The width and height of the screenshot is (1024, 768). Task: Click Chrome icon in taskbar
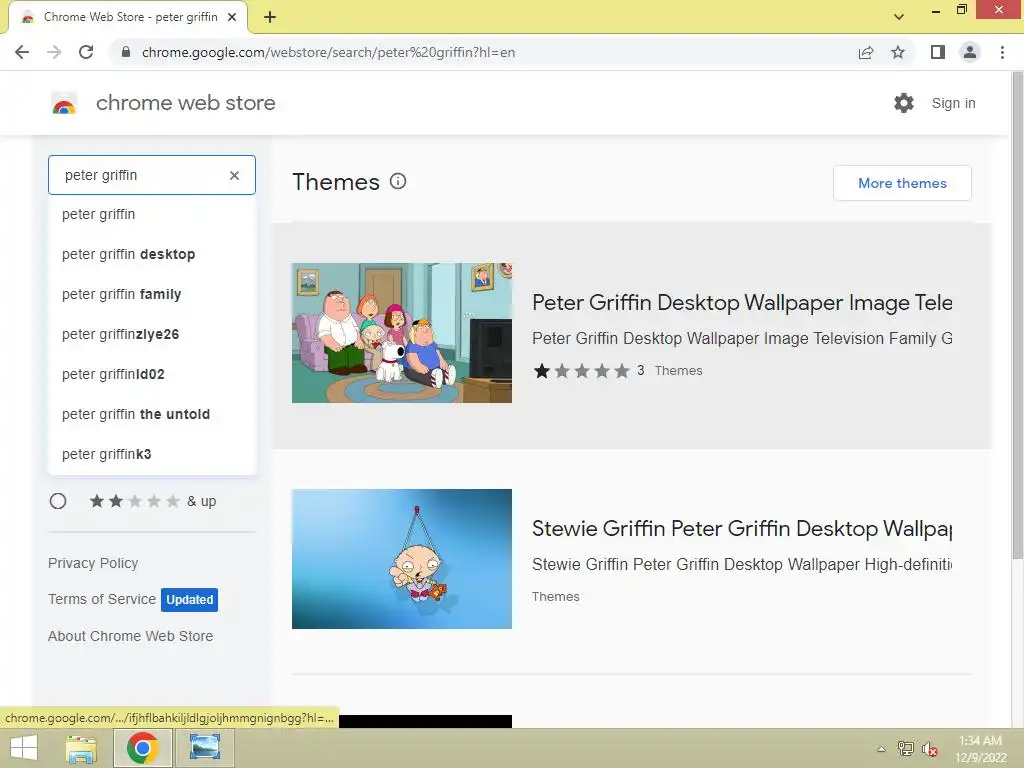click(x=142, y=748)
